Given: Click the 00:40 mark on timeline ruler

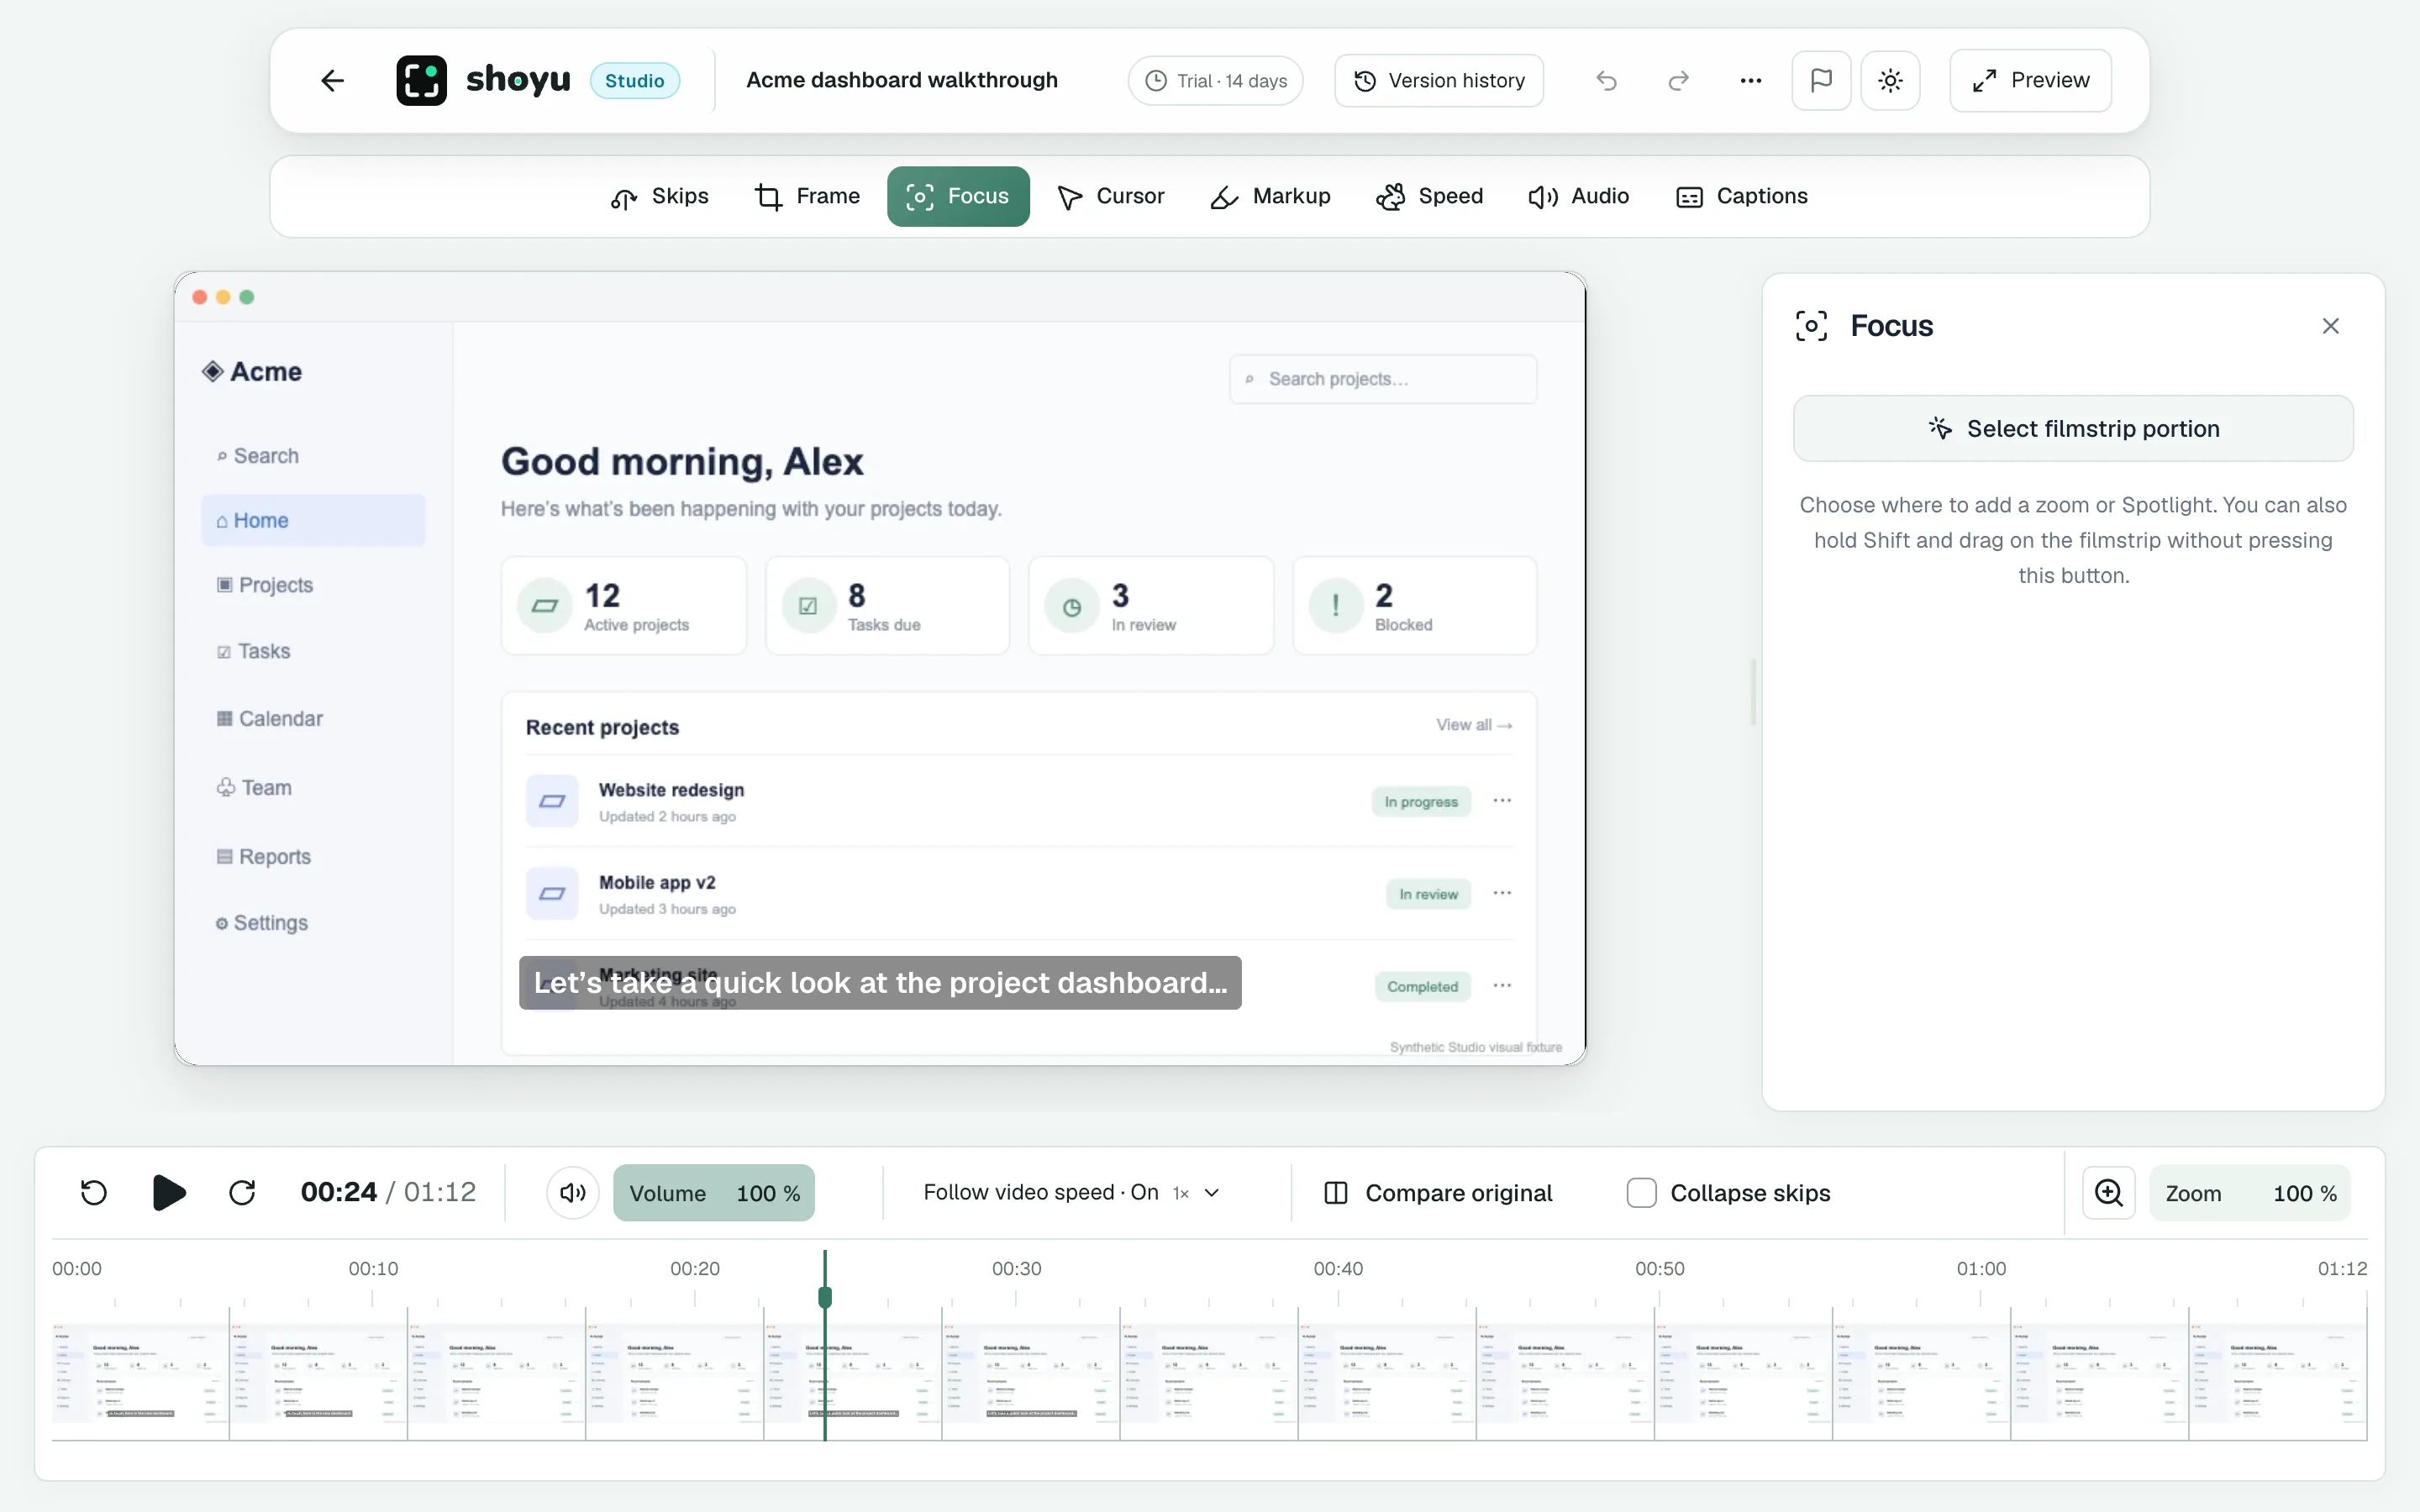Looking at the screenshot, I should pos(1338,1269).
